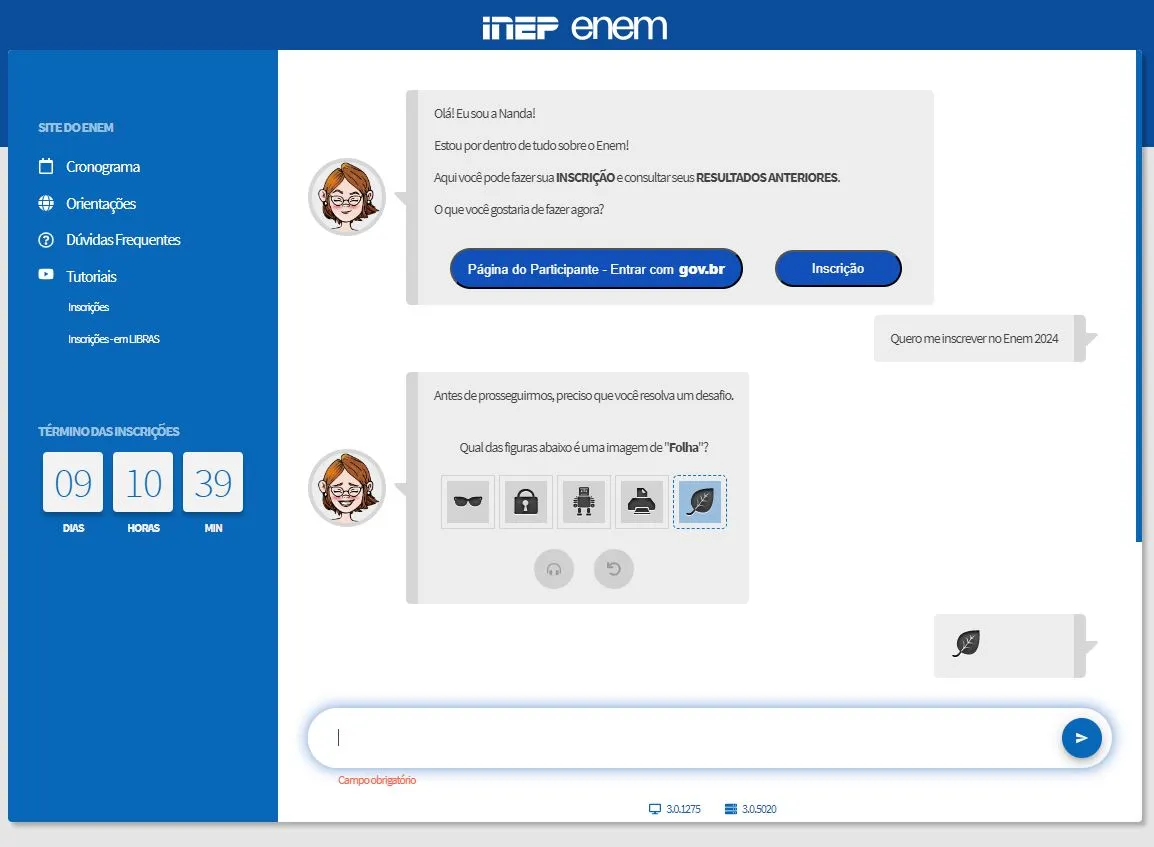Viewport: 1154px width, 847px height.
Task: Select the sunglasses captcha image
Action: pyautogui.click(x=468, y=502)
